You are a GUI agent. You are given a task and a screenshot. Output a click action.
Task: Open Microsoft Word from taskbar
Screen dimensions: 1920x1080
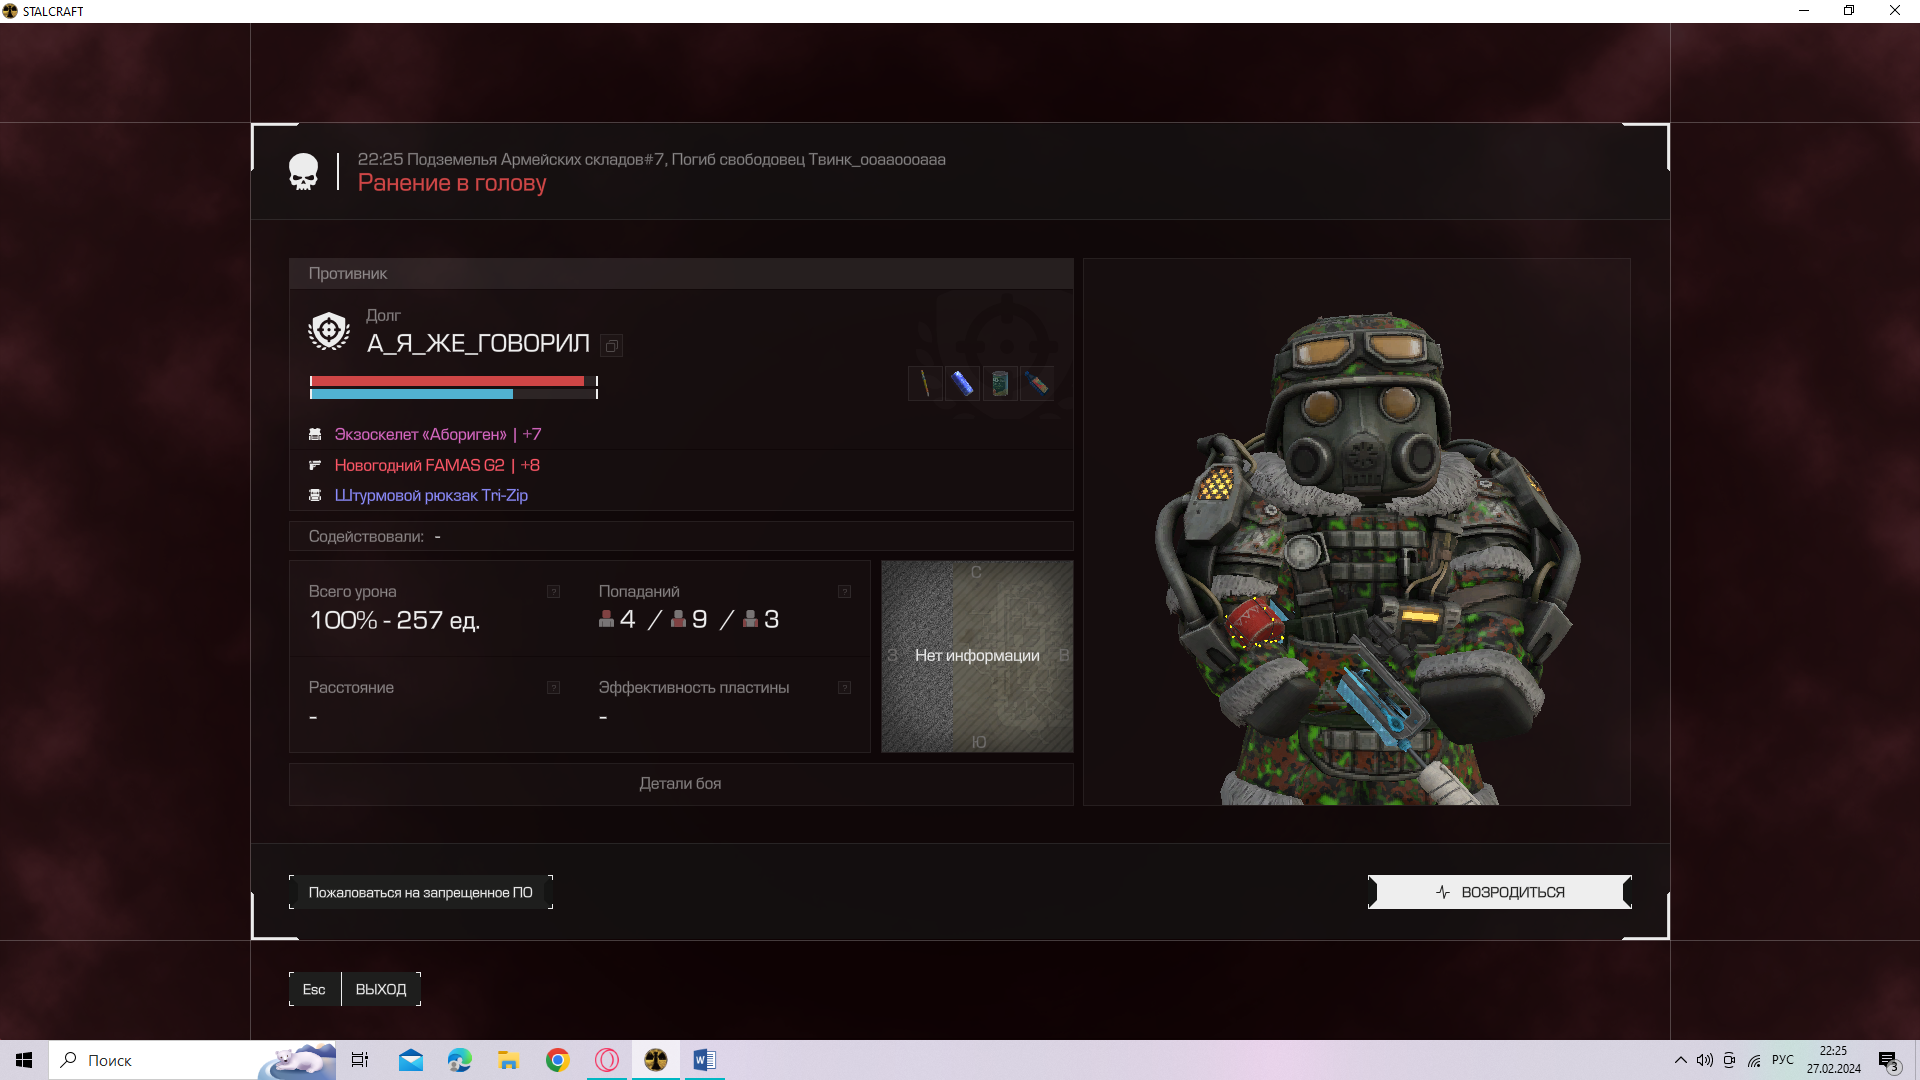(x=704, y=1060)
